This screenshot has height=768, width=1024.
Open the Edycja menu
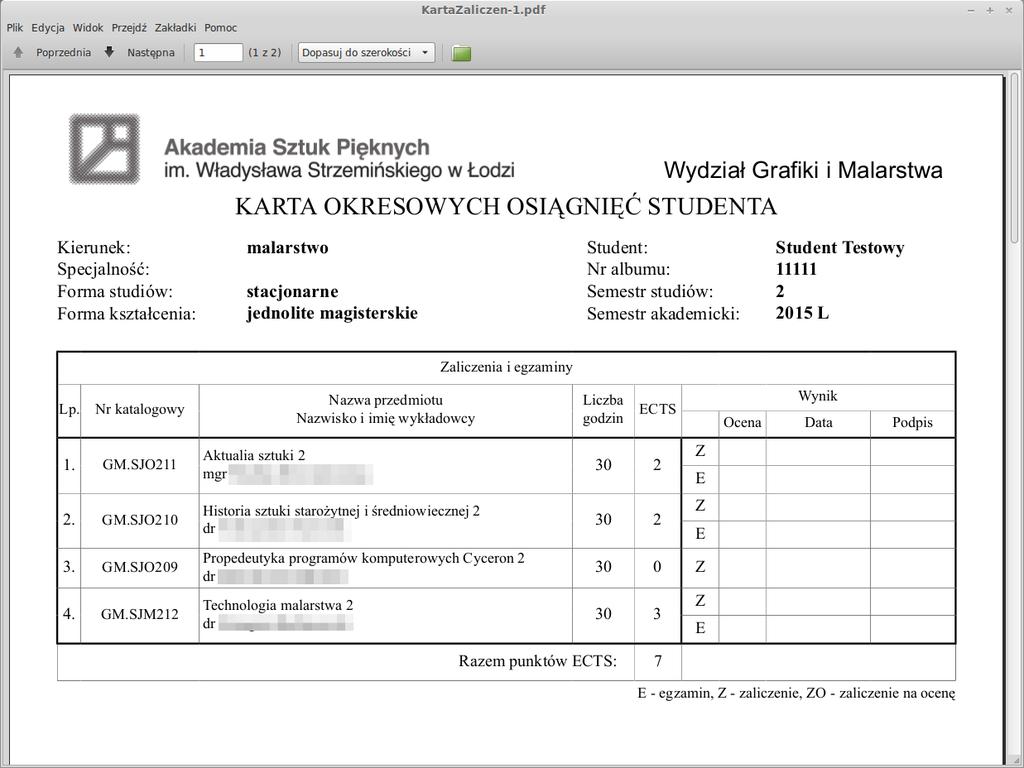pyautogui.click(x=48, y=27)
